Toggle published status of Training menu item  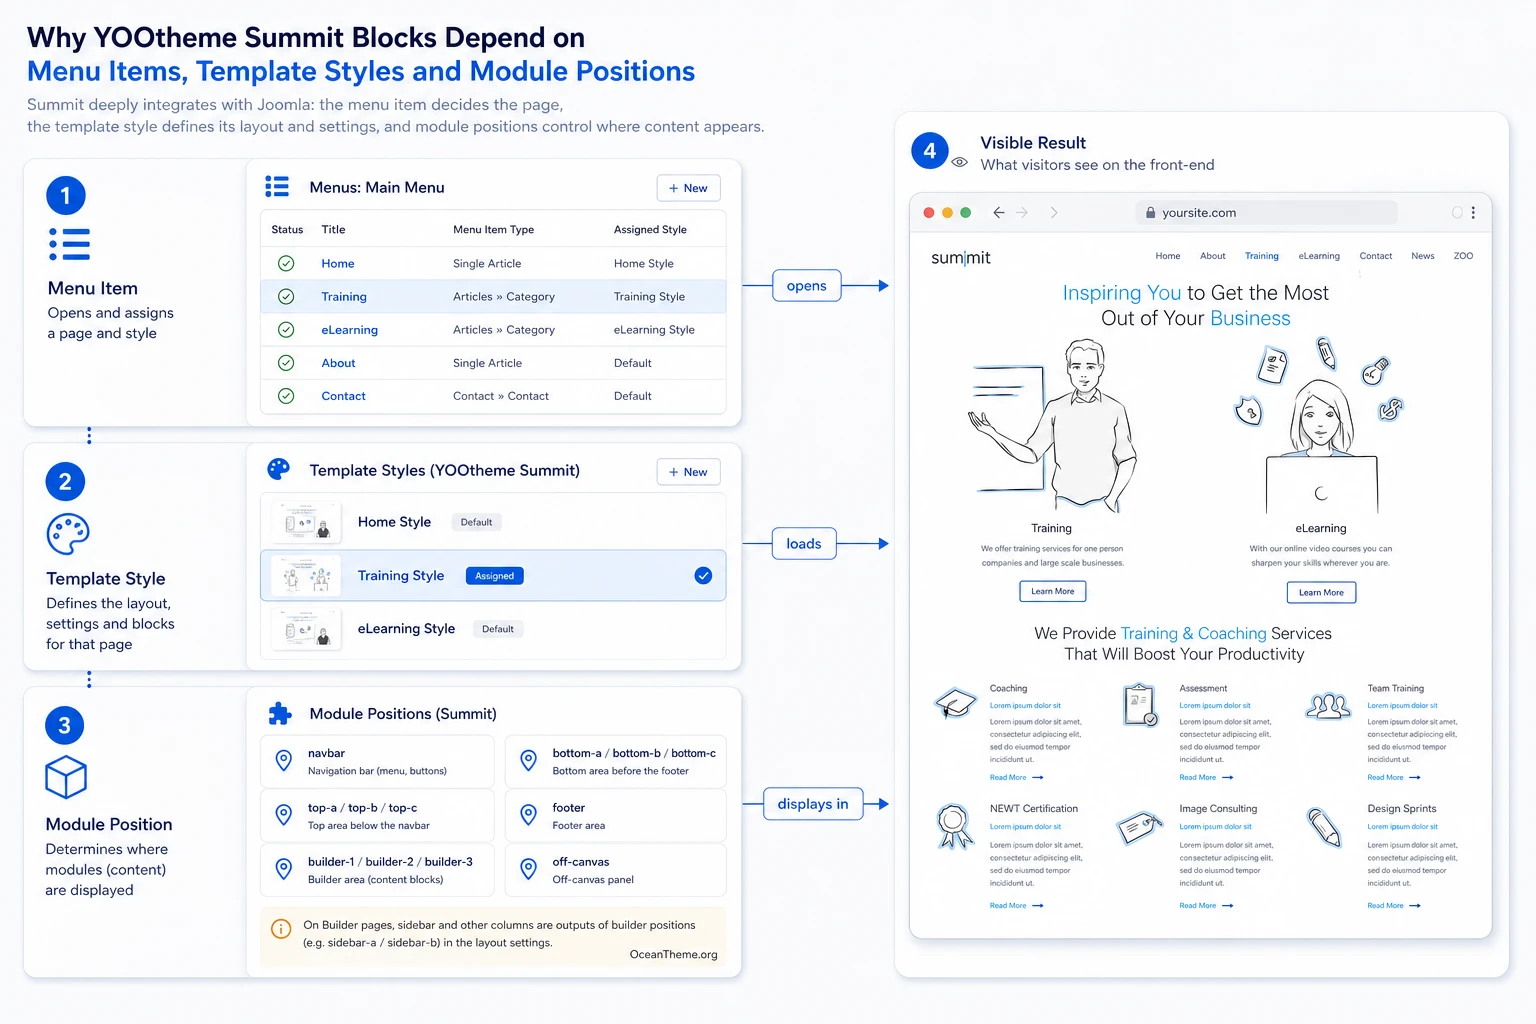286,297
